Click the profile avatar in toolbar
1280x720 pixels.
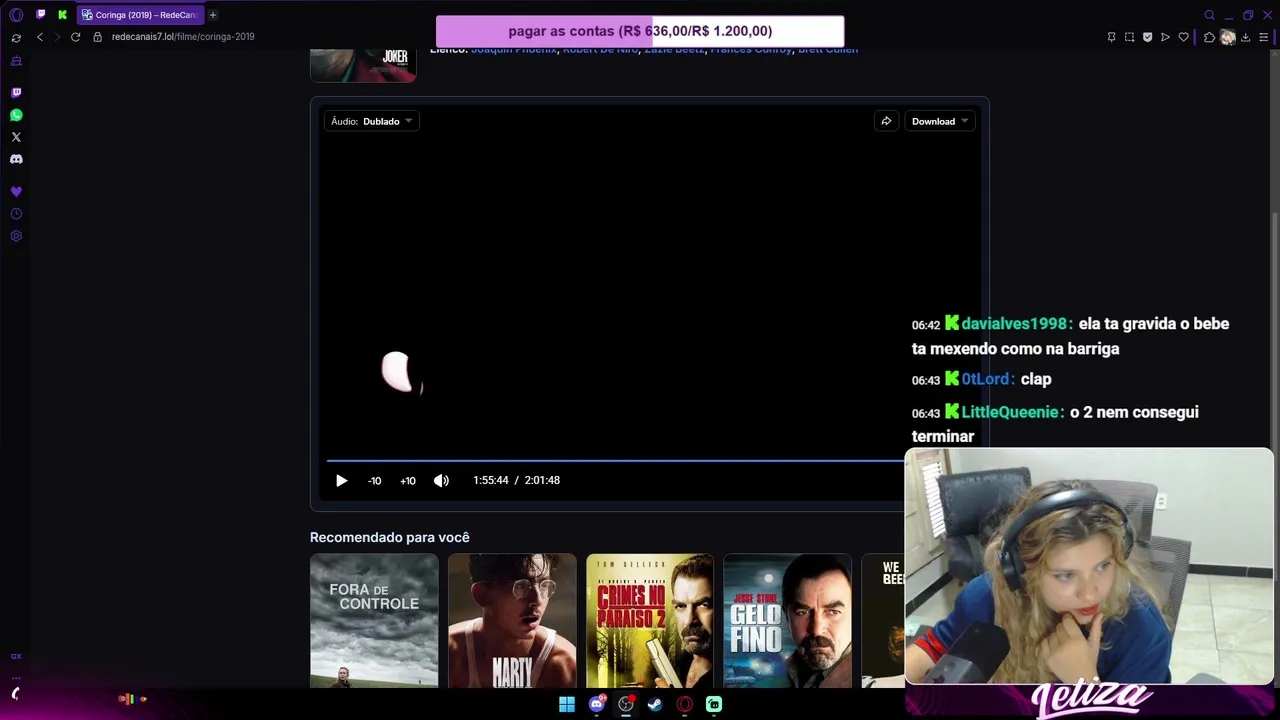click(1228, 37)
